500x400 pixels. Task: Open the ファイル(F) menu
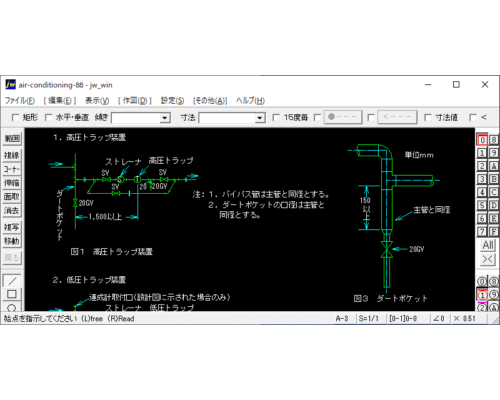[20, 100]
